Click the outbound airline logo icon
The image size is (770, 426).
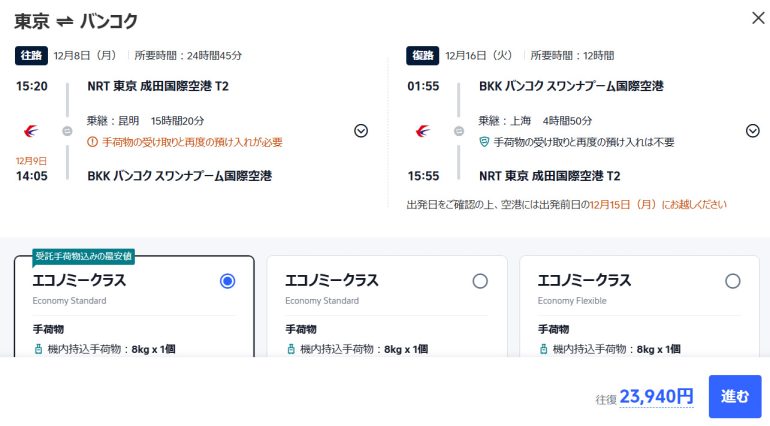point(30,131)
